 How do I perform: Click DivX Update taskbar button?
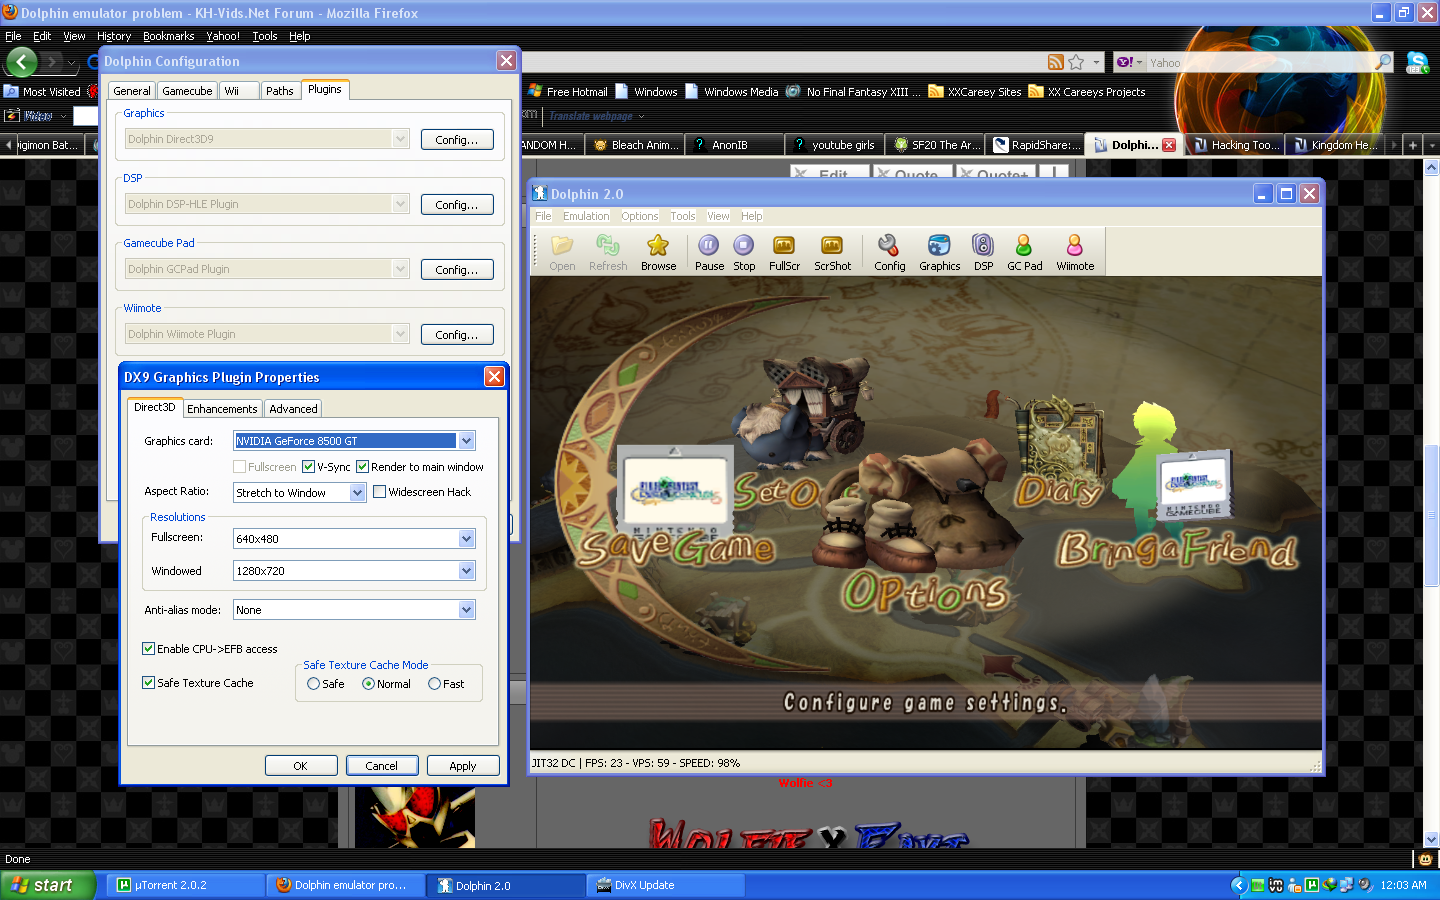(666, 885)
